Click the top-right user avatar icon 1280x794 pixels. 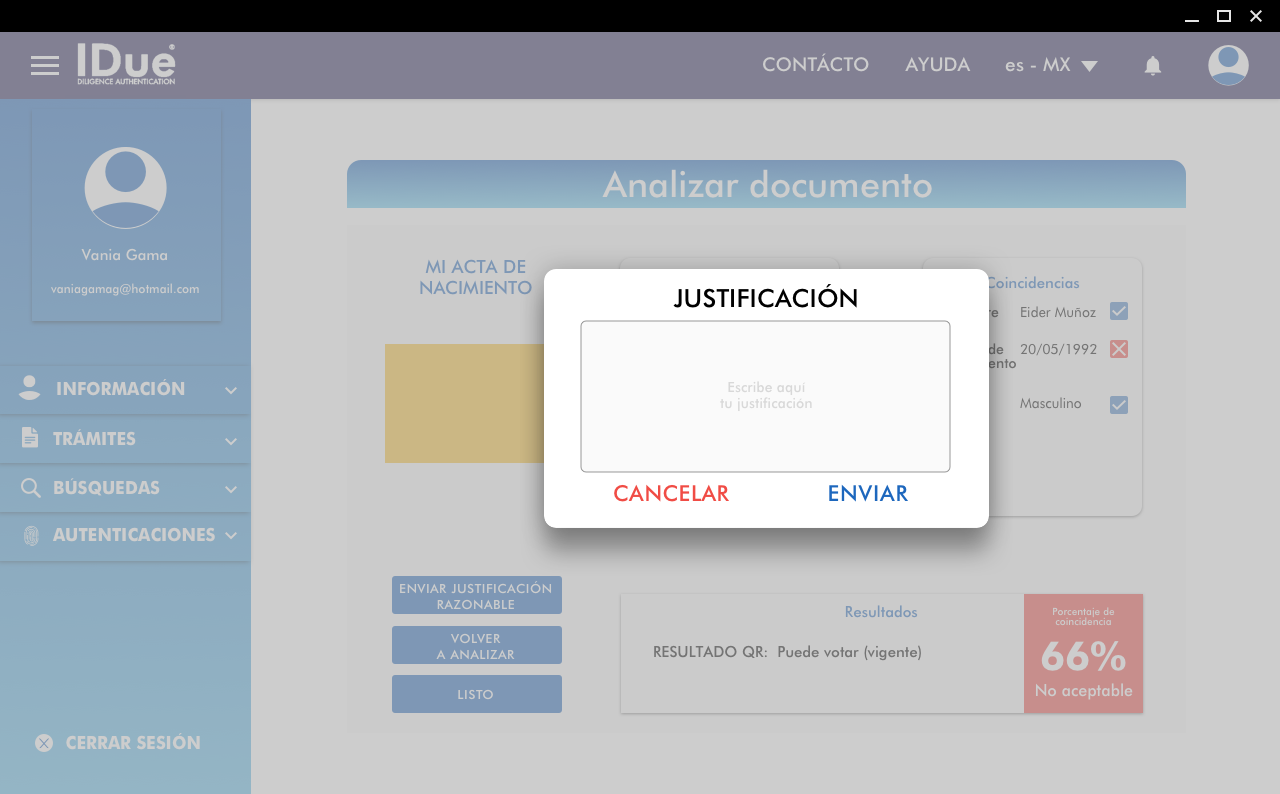(x=1228, y=65)
